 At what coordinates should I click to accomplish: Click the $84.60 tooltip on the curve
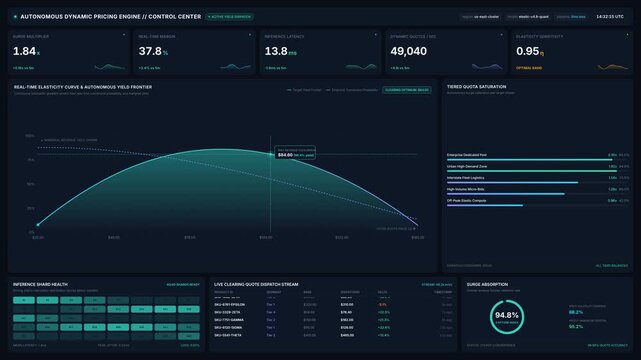[x=295, y=153]
